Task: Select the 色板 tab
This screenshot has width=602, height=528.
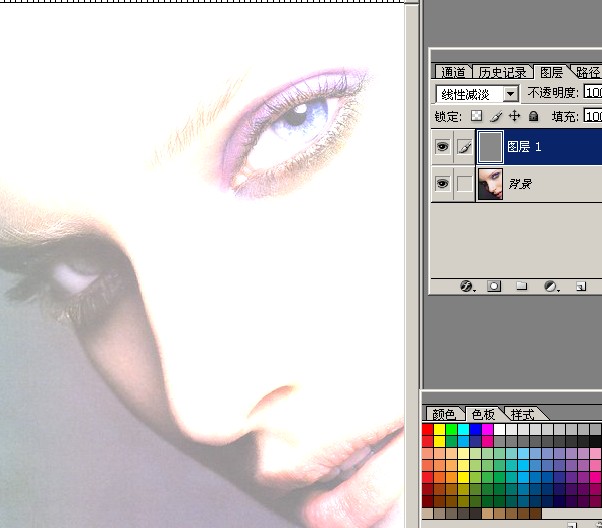Action: point(483,414)
